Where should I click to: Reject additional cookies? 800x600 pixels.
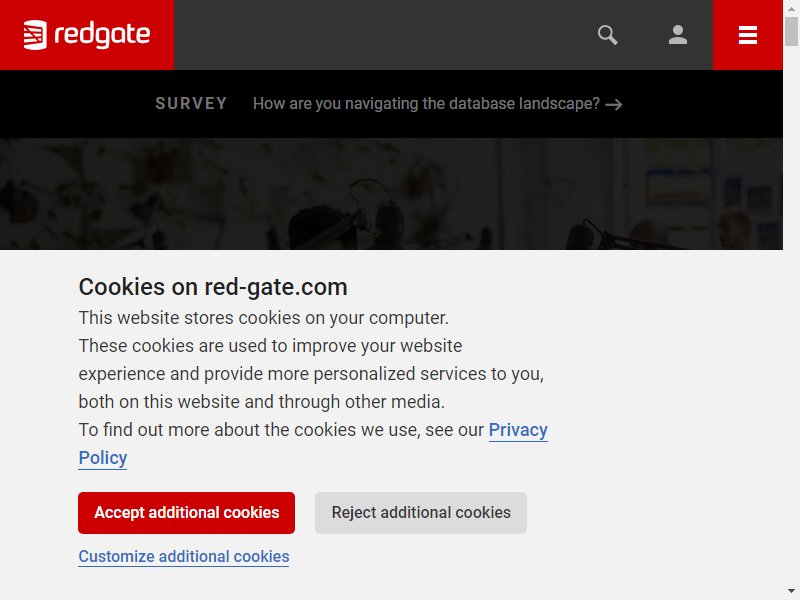pos(420,513)
